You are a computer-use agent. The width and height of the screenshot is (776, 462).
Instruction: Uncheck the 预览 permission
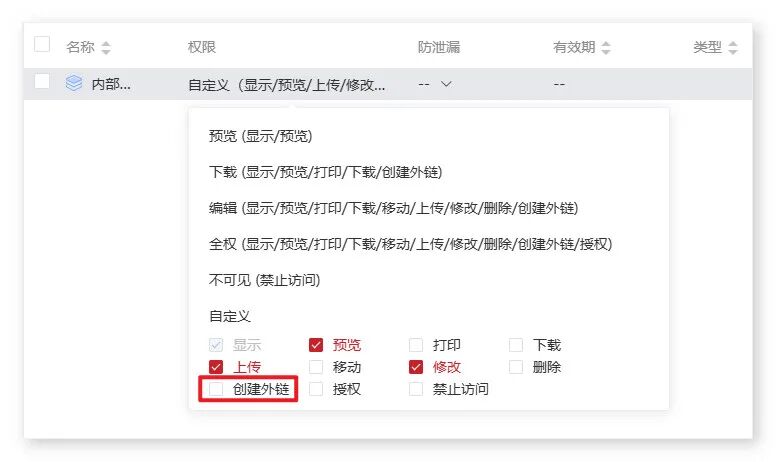(316, 345)
